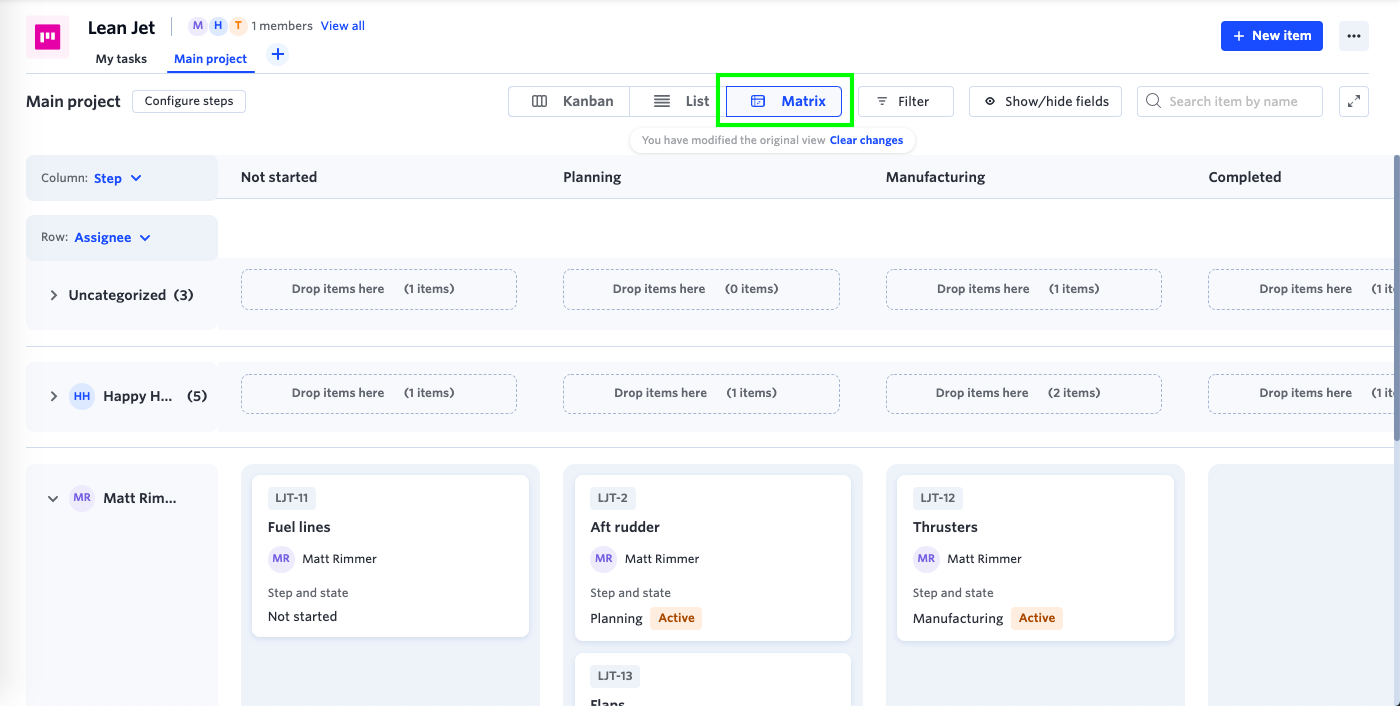Click the T member avatar in header
The height and width of the screenshot is (706, 1400).
point(238,26)
